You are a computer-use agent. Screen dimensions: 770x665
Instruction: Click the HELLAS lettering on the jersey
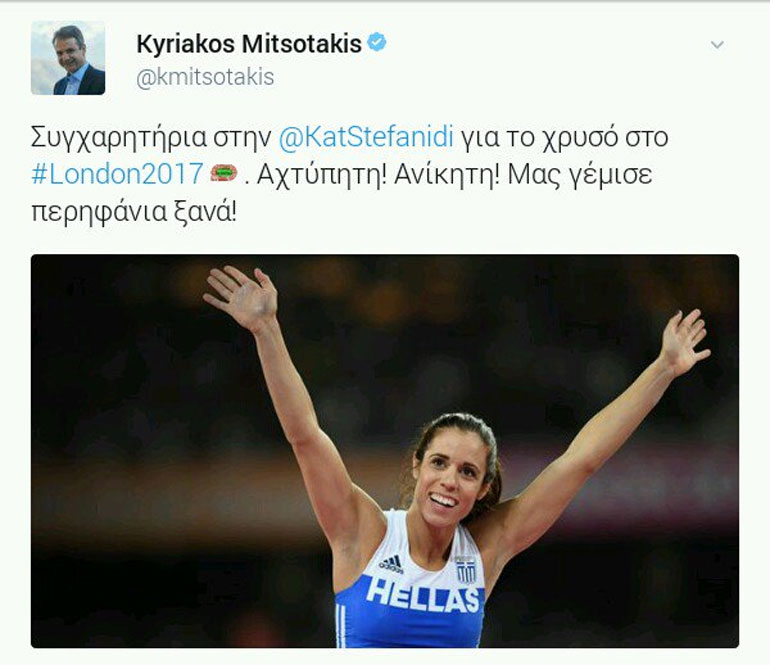(x=423, y=595)
